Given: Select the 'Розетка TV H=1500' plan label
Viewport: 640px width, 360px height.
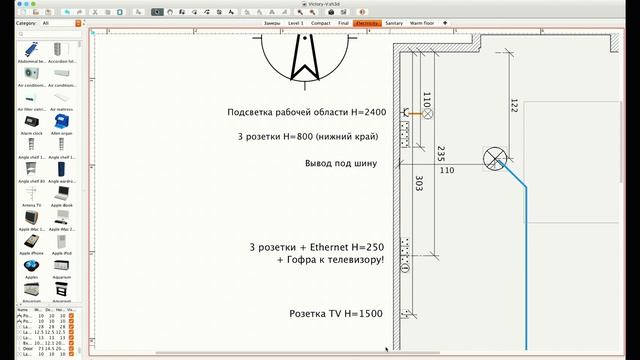Looking at the screenshot, I should pyautogui.click(x=336, y=313).
